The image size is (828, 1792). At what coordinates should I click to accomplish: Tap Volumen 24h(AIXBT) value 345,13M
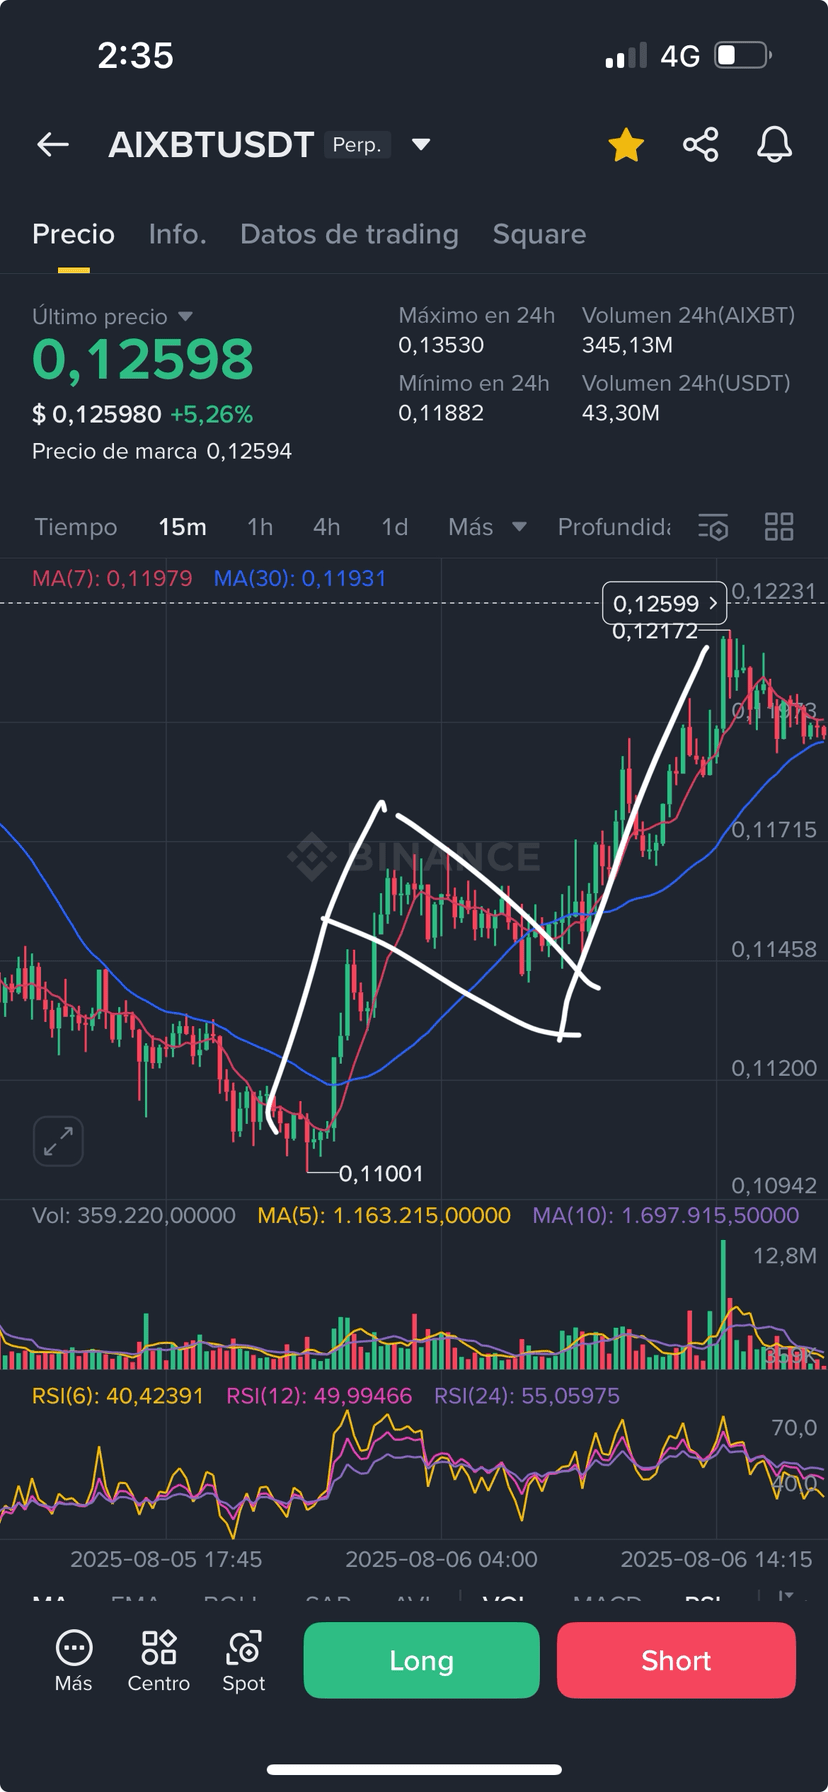[627, 345]
